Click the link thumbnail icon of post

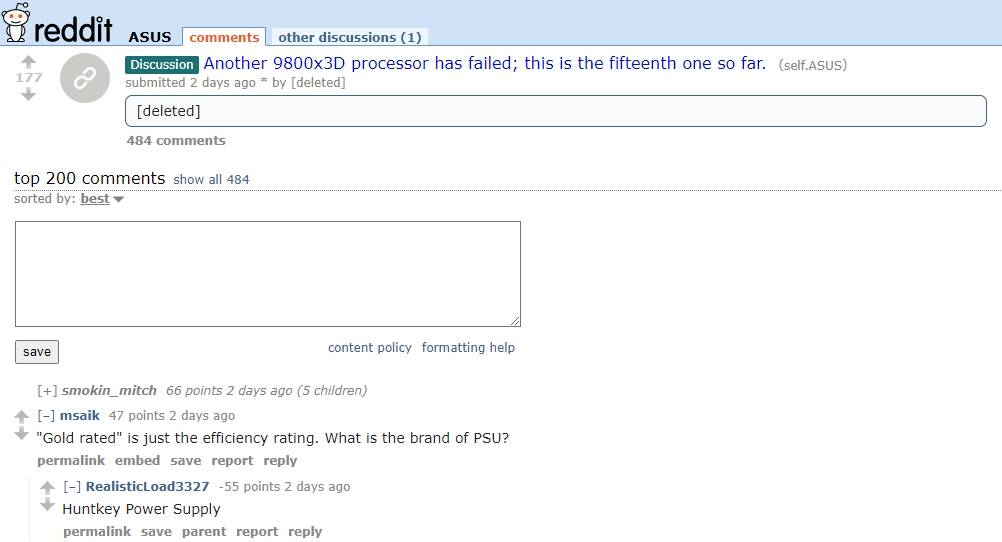(x=85, y=78)
